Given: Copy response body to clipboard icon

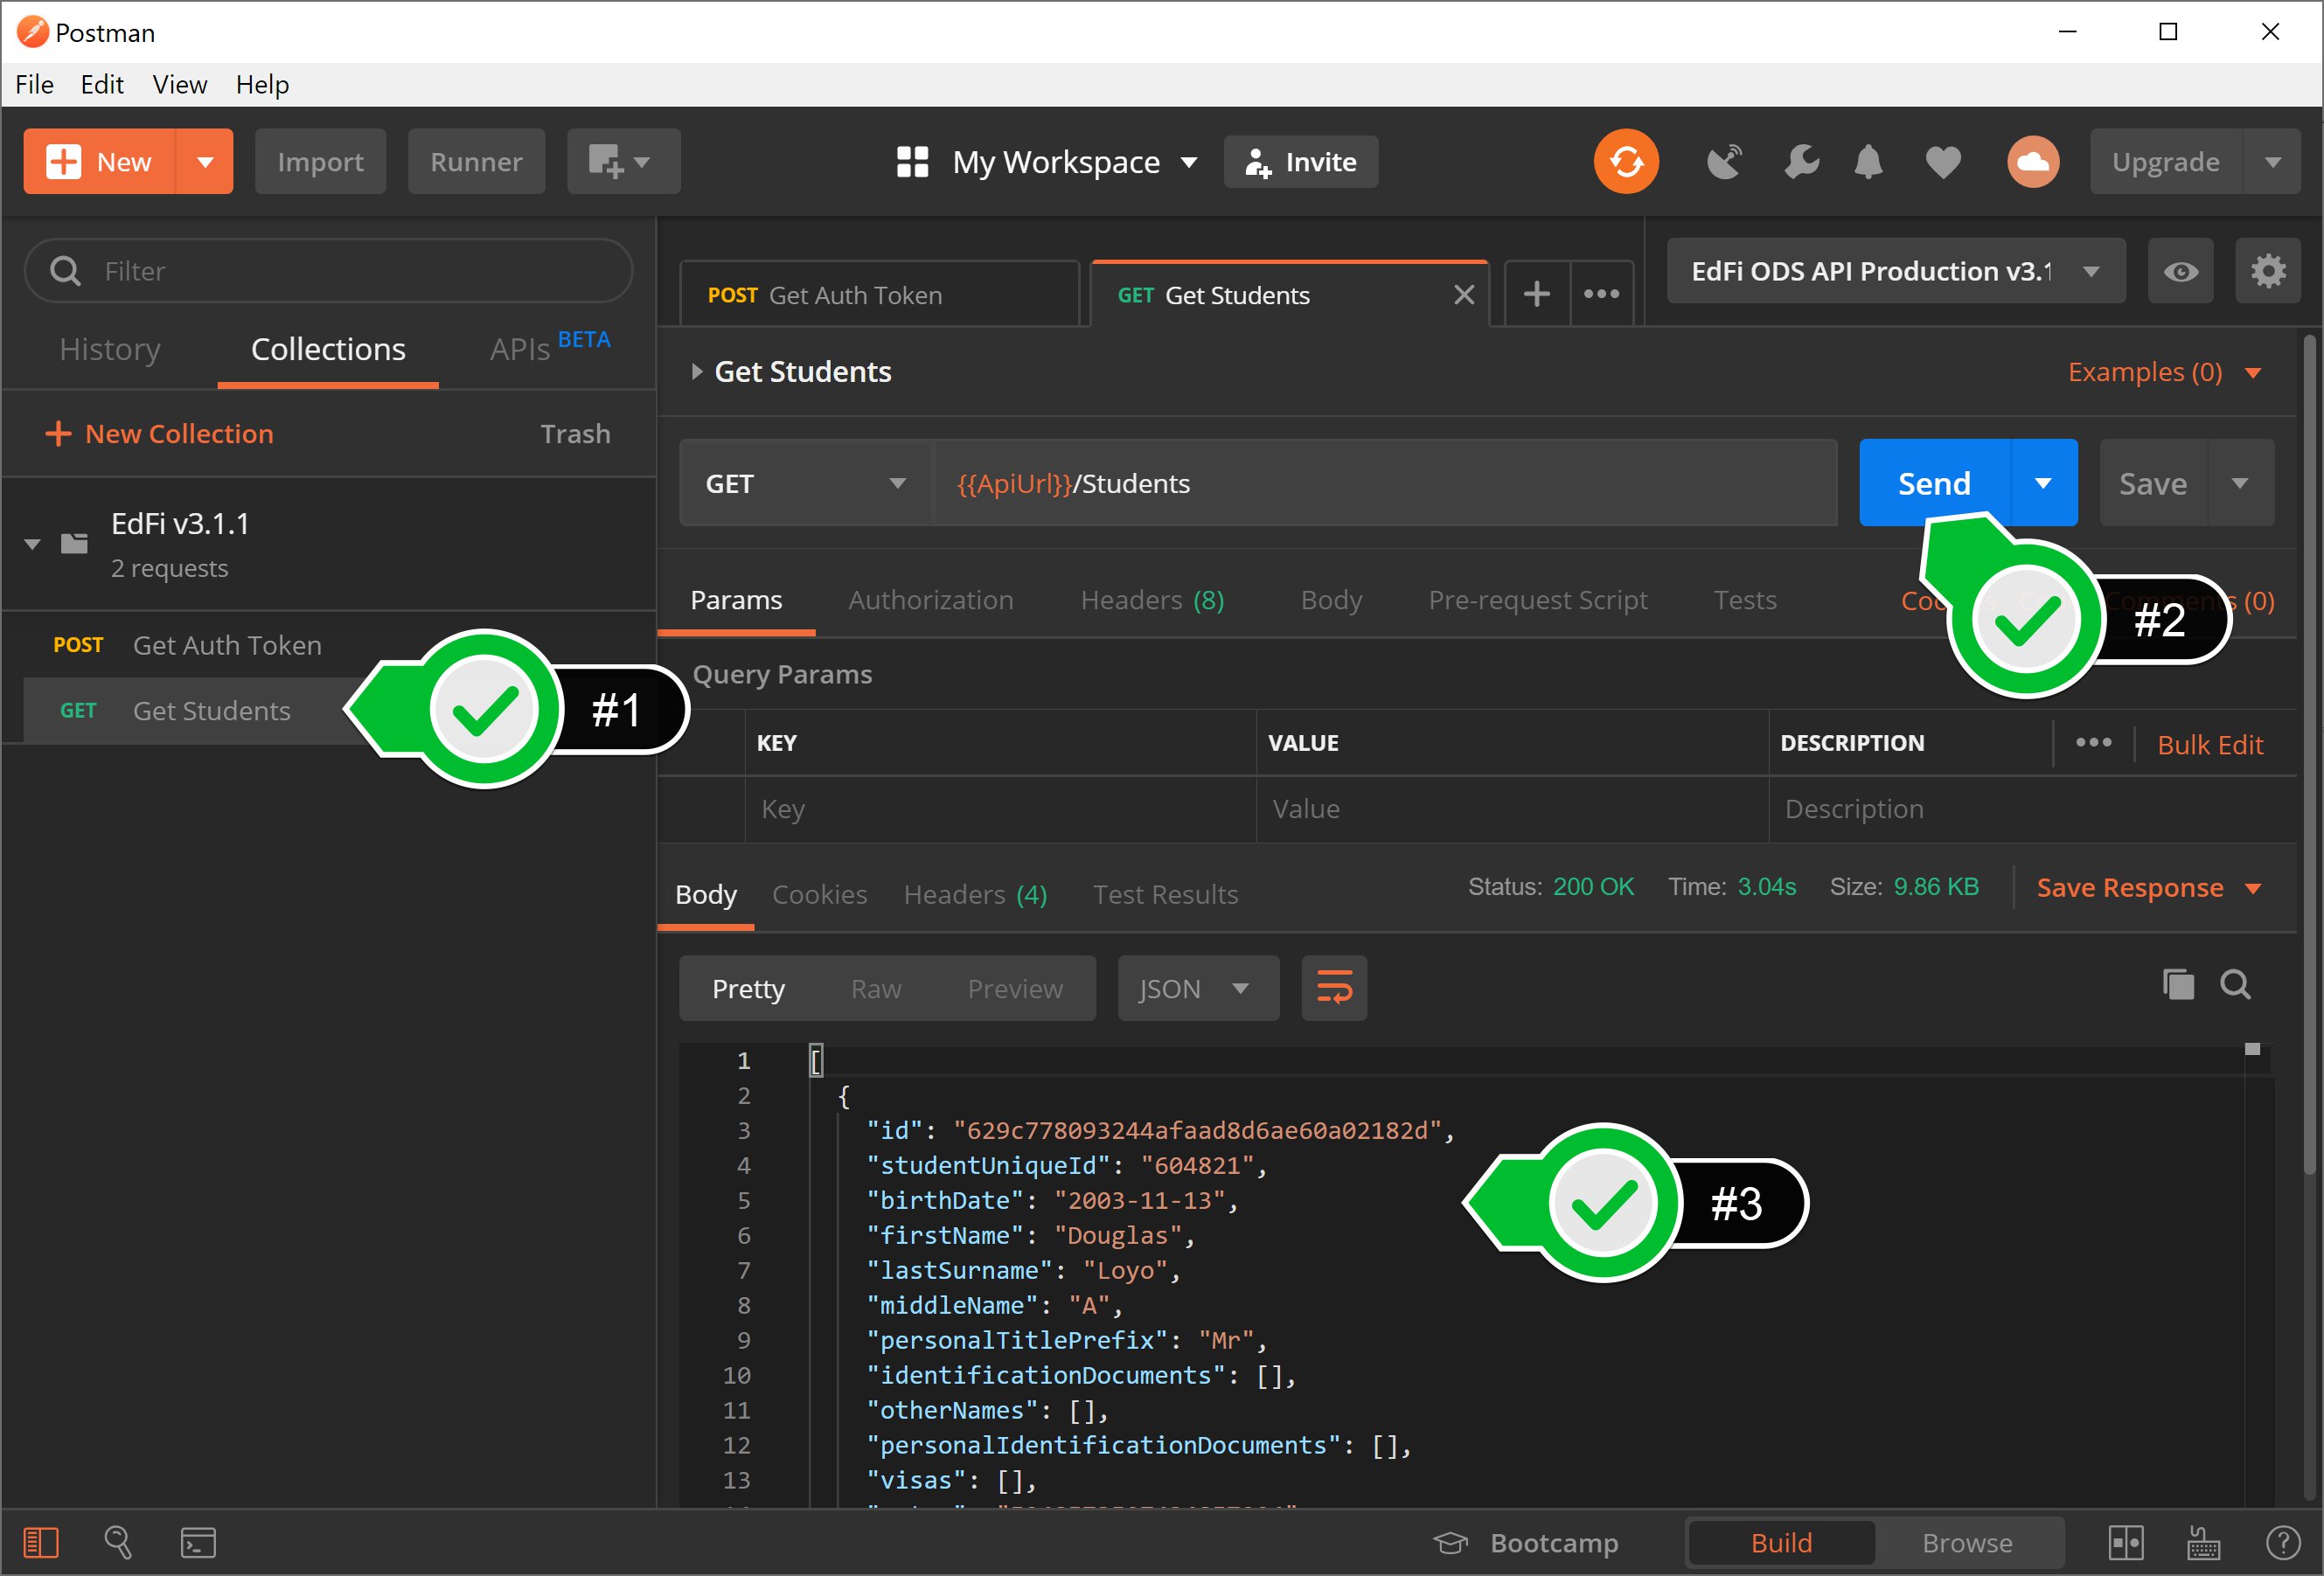Looking at the screenshot, I should 2178,985.
